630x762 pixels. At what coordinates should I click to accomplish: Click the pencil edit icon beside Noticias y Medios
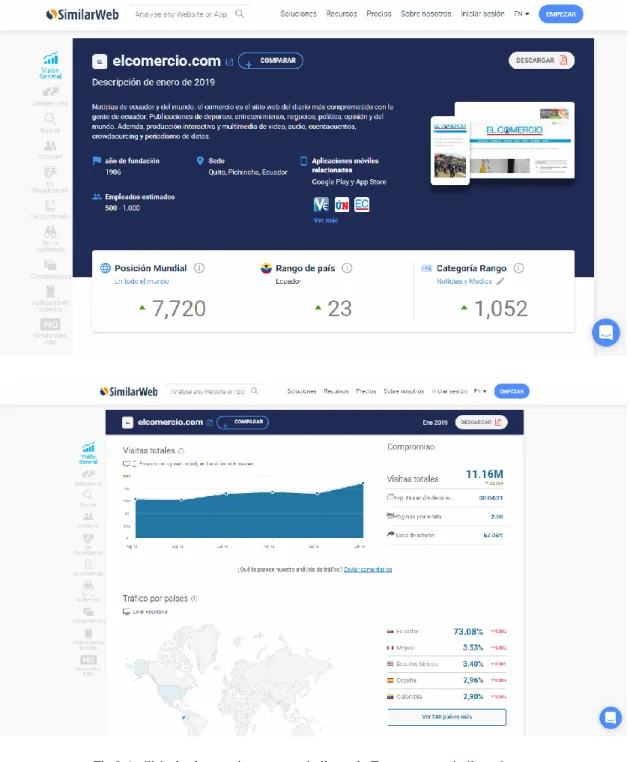(501, 281)
